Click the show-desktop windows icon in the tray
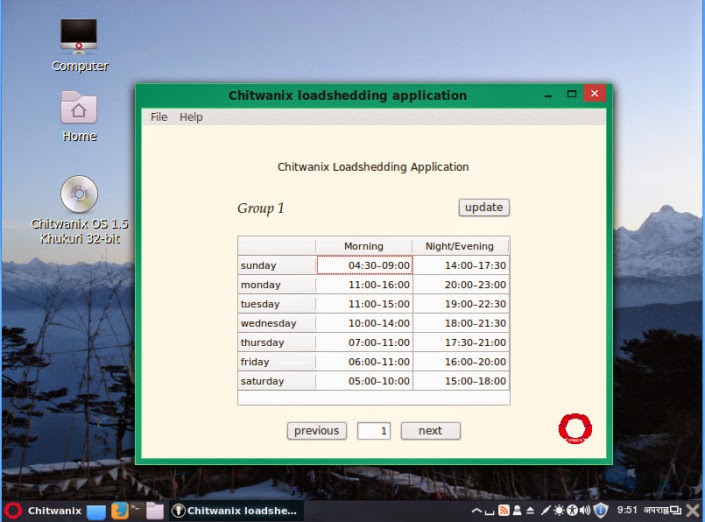The width and height of the screenshot is (705, 522). coord(676,510)
